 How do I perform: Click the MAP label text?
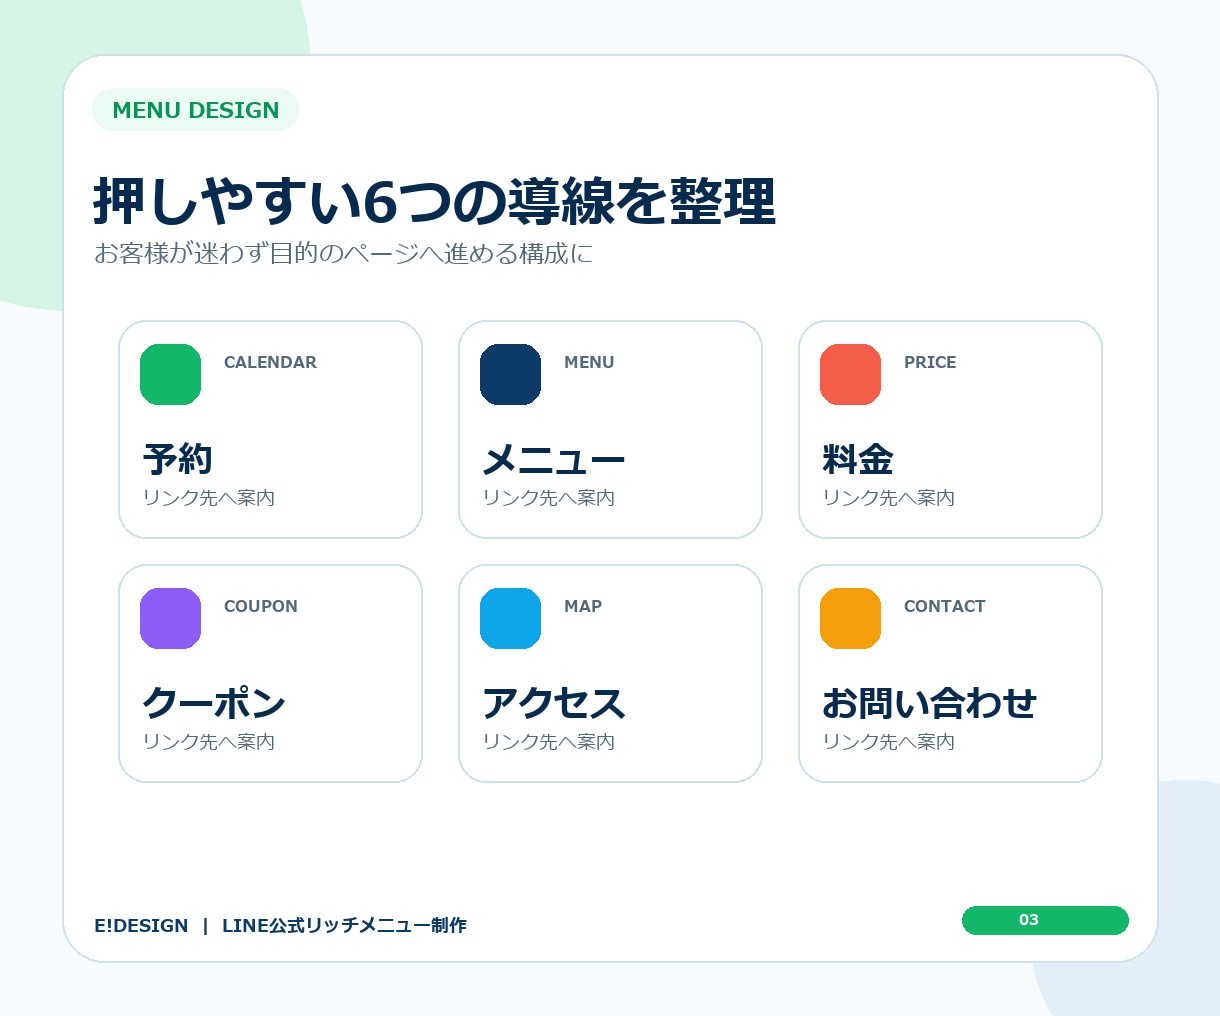583,606
